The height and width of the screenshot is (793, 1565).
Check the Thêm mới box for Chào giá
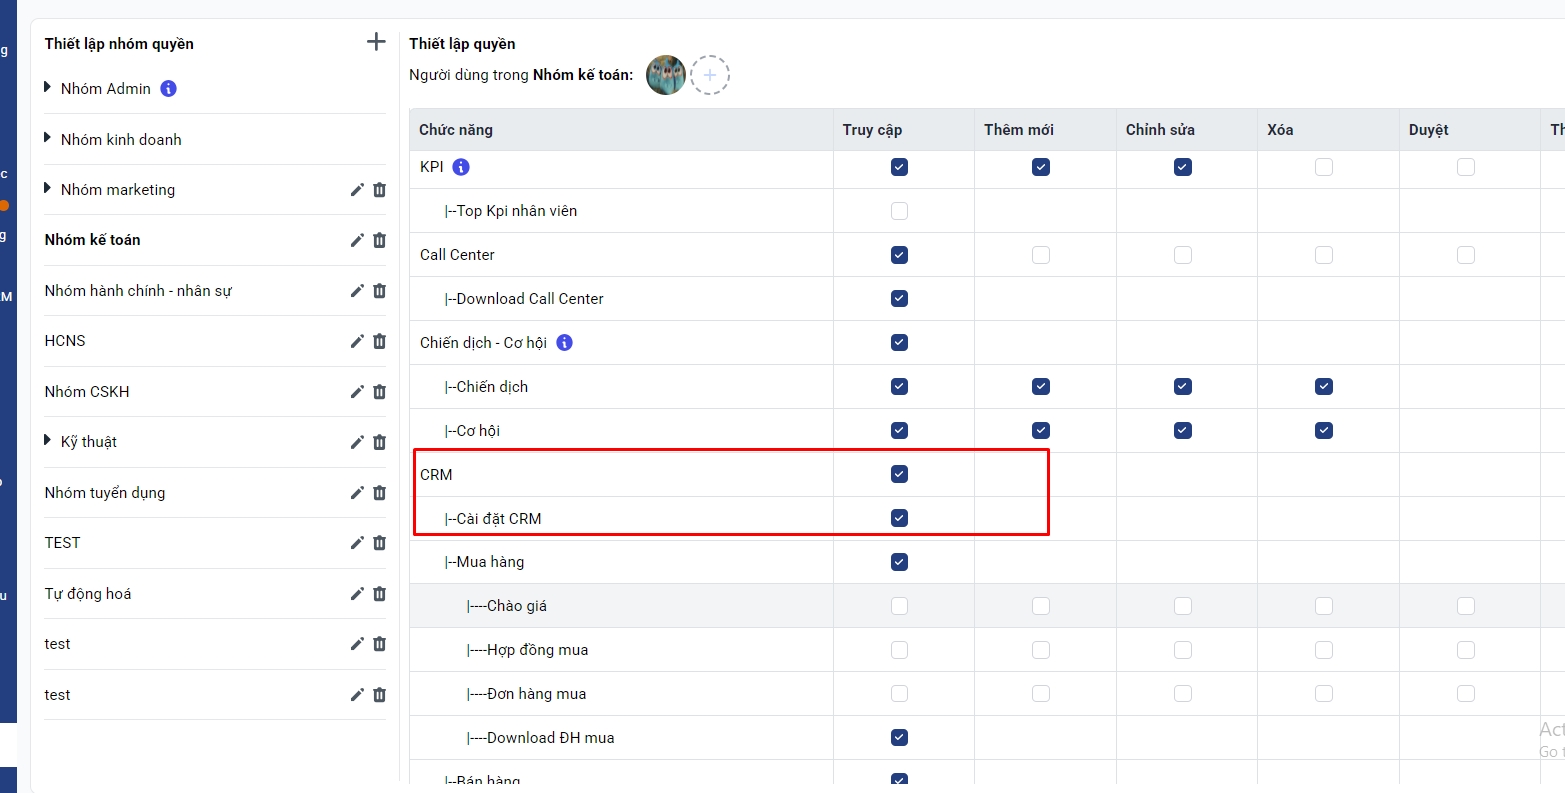pyautogui.click(x=1041, y=606)
